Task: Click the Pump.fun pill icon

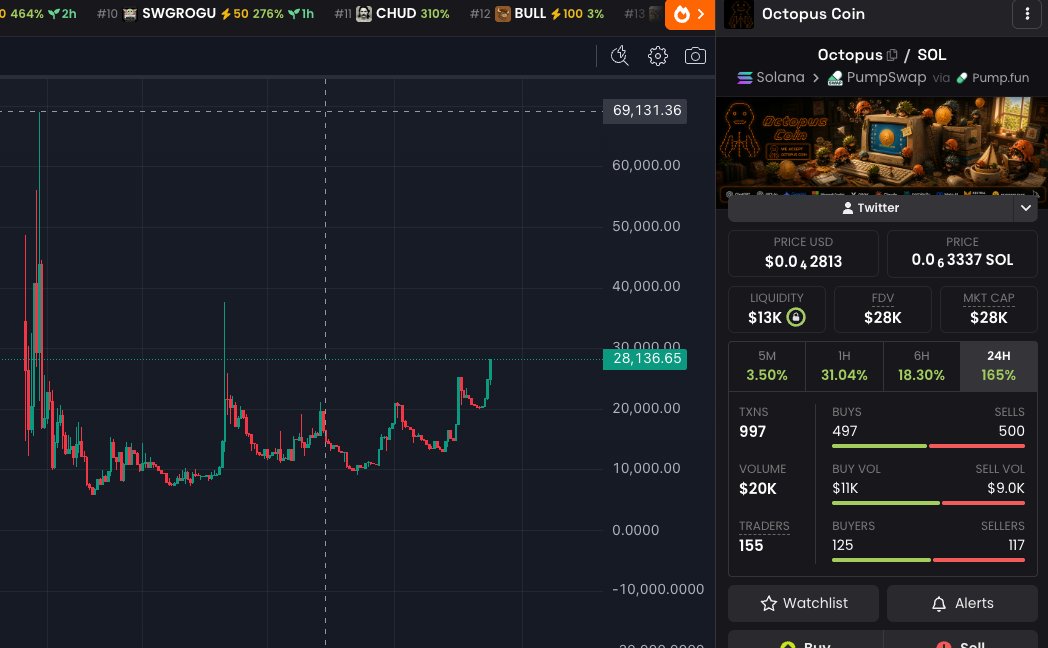Action: [x=962, y=78]
